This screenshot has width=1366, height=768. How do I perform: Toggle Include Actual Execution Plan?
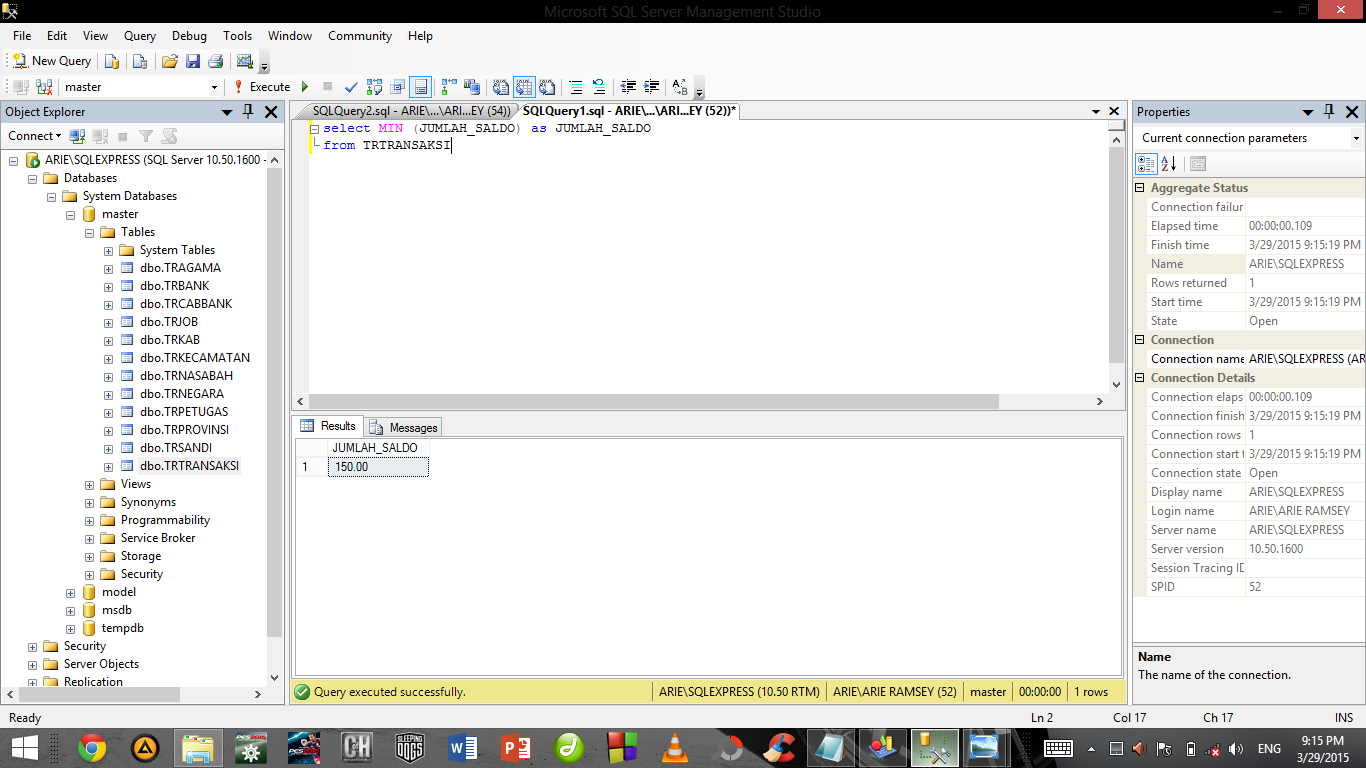449,87
